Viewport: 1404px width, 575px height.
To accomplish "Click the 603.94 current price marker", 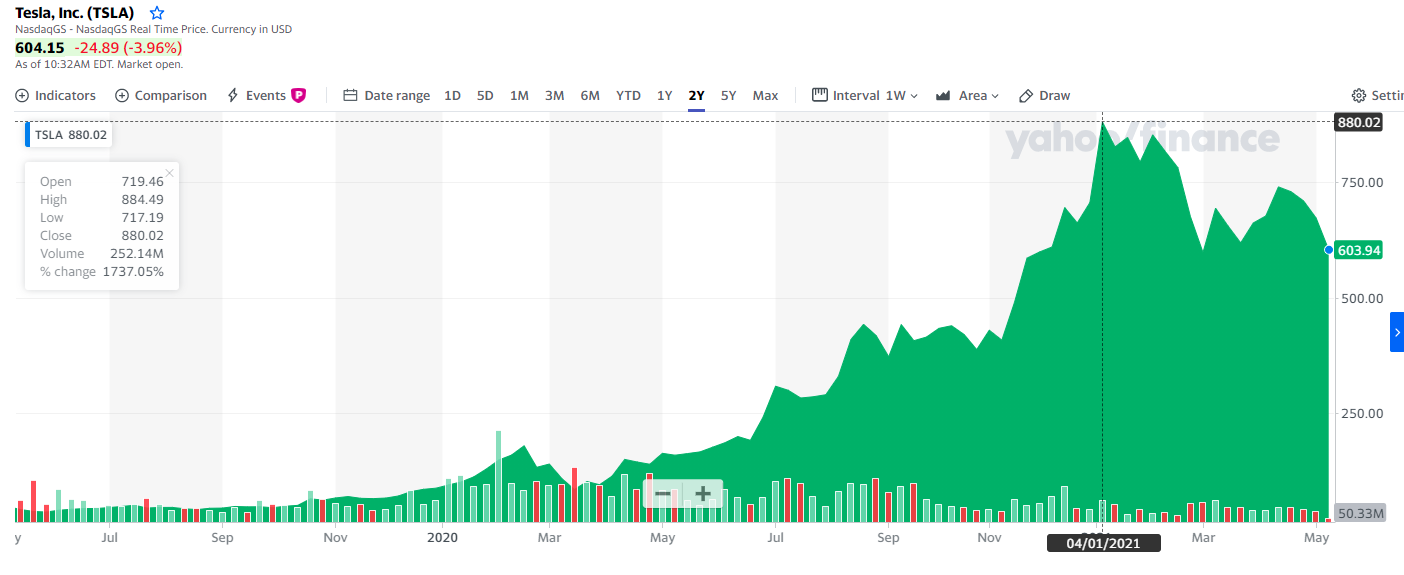I will [x=1359, y=250].
